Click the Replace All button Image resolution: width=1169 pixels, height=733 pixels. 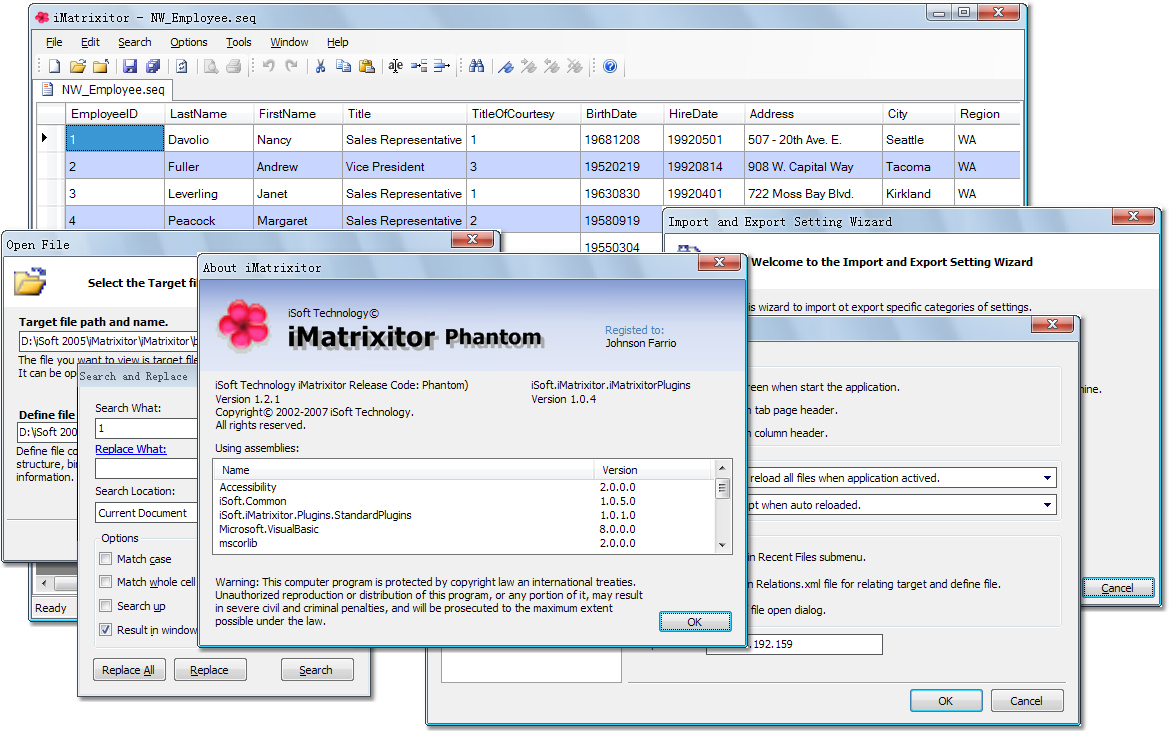pyautogui.click(x=128, y=670)
